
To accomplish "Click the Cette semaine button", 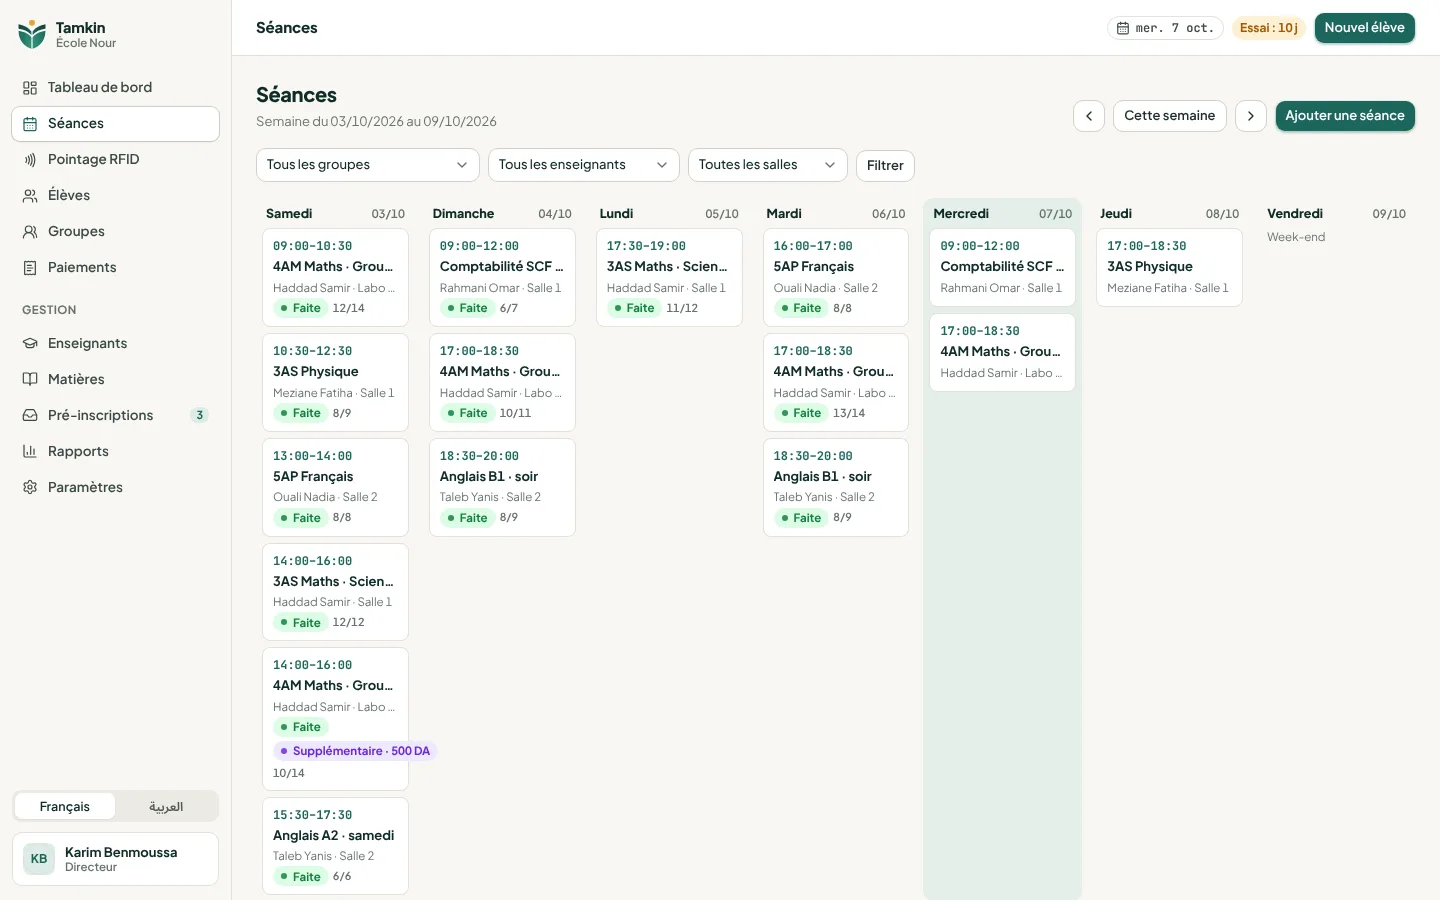I will tap(1170, 116).
